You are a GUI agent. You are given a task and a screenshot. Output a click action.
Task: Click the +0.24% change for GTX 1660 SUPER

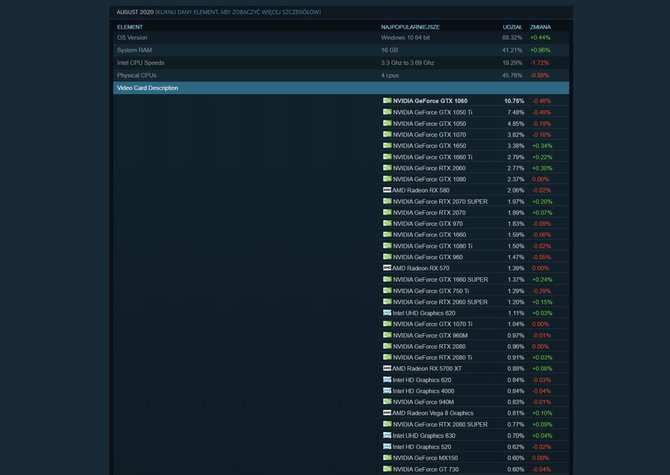point(542,279)
